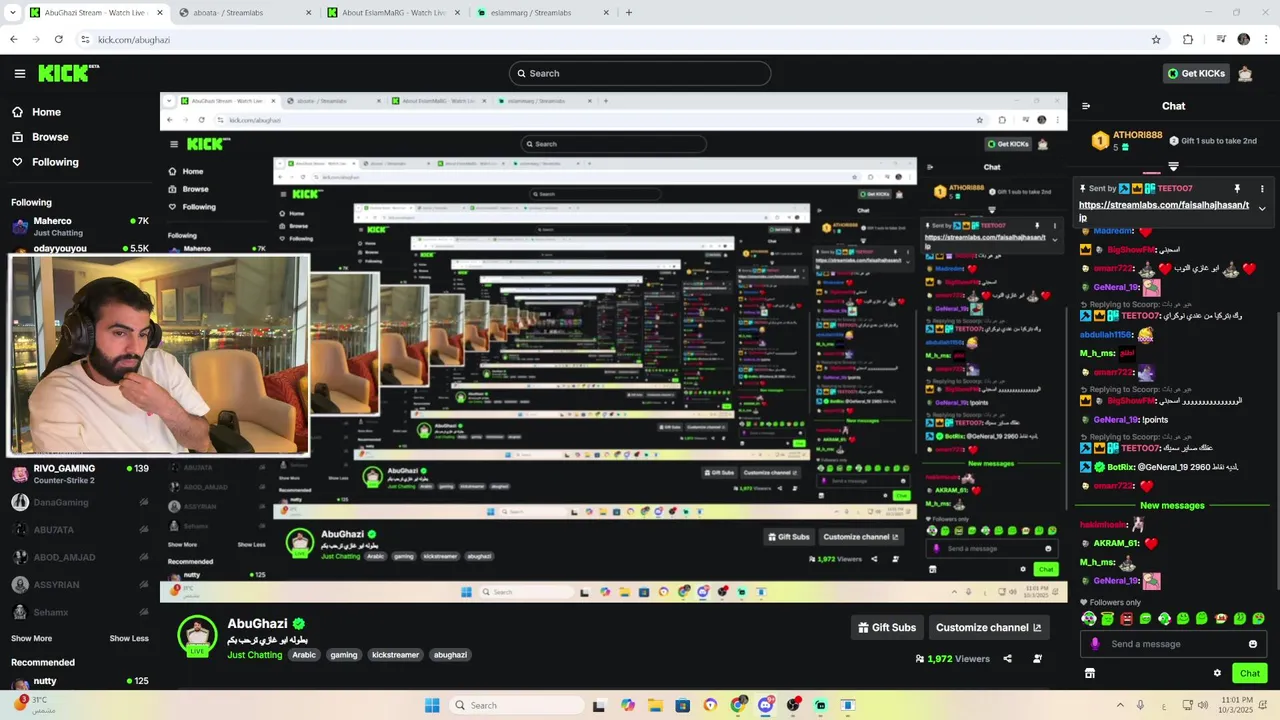Click the Send a message field

[x=1173, y=644]
